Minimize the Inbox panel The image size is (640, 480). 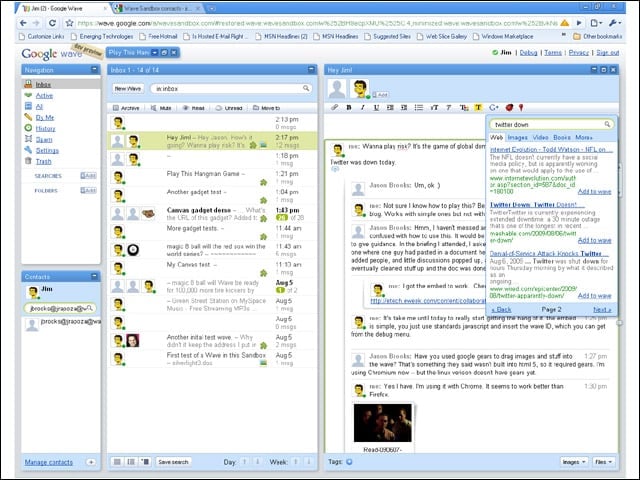coord(311,69)
